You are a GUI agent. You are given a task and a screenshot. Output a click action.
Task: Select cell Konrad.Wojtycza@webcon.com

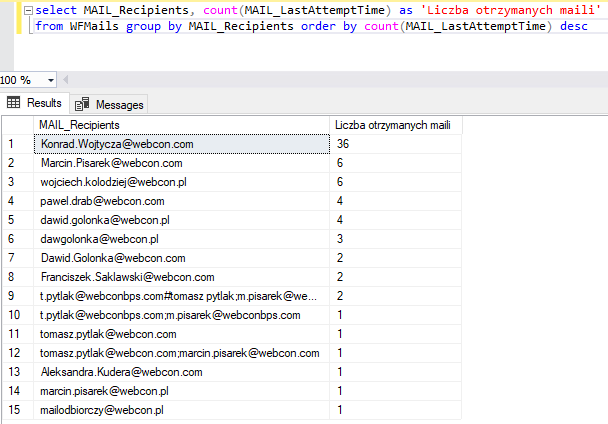(181, 144)
